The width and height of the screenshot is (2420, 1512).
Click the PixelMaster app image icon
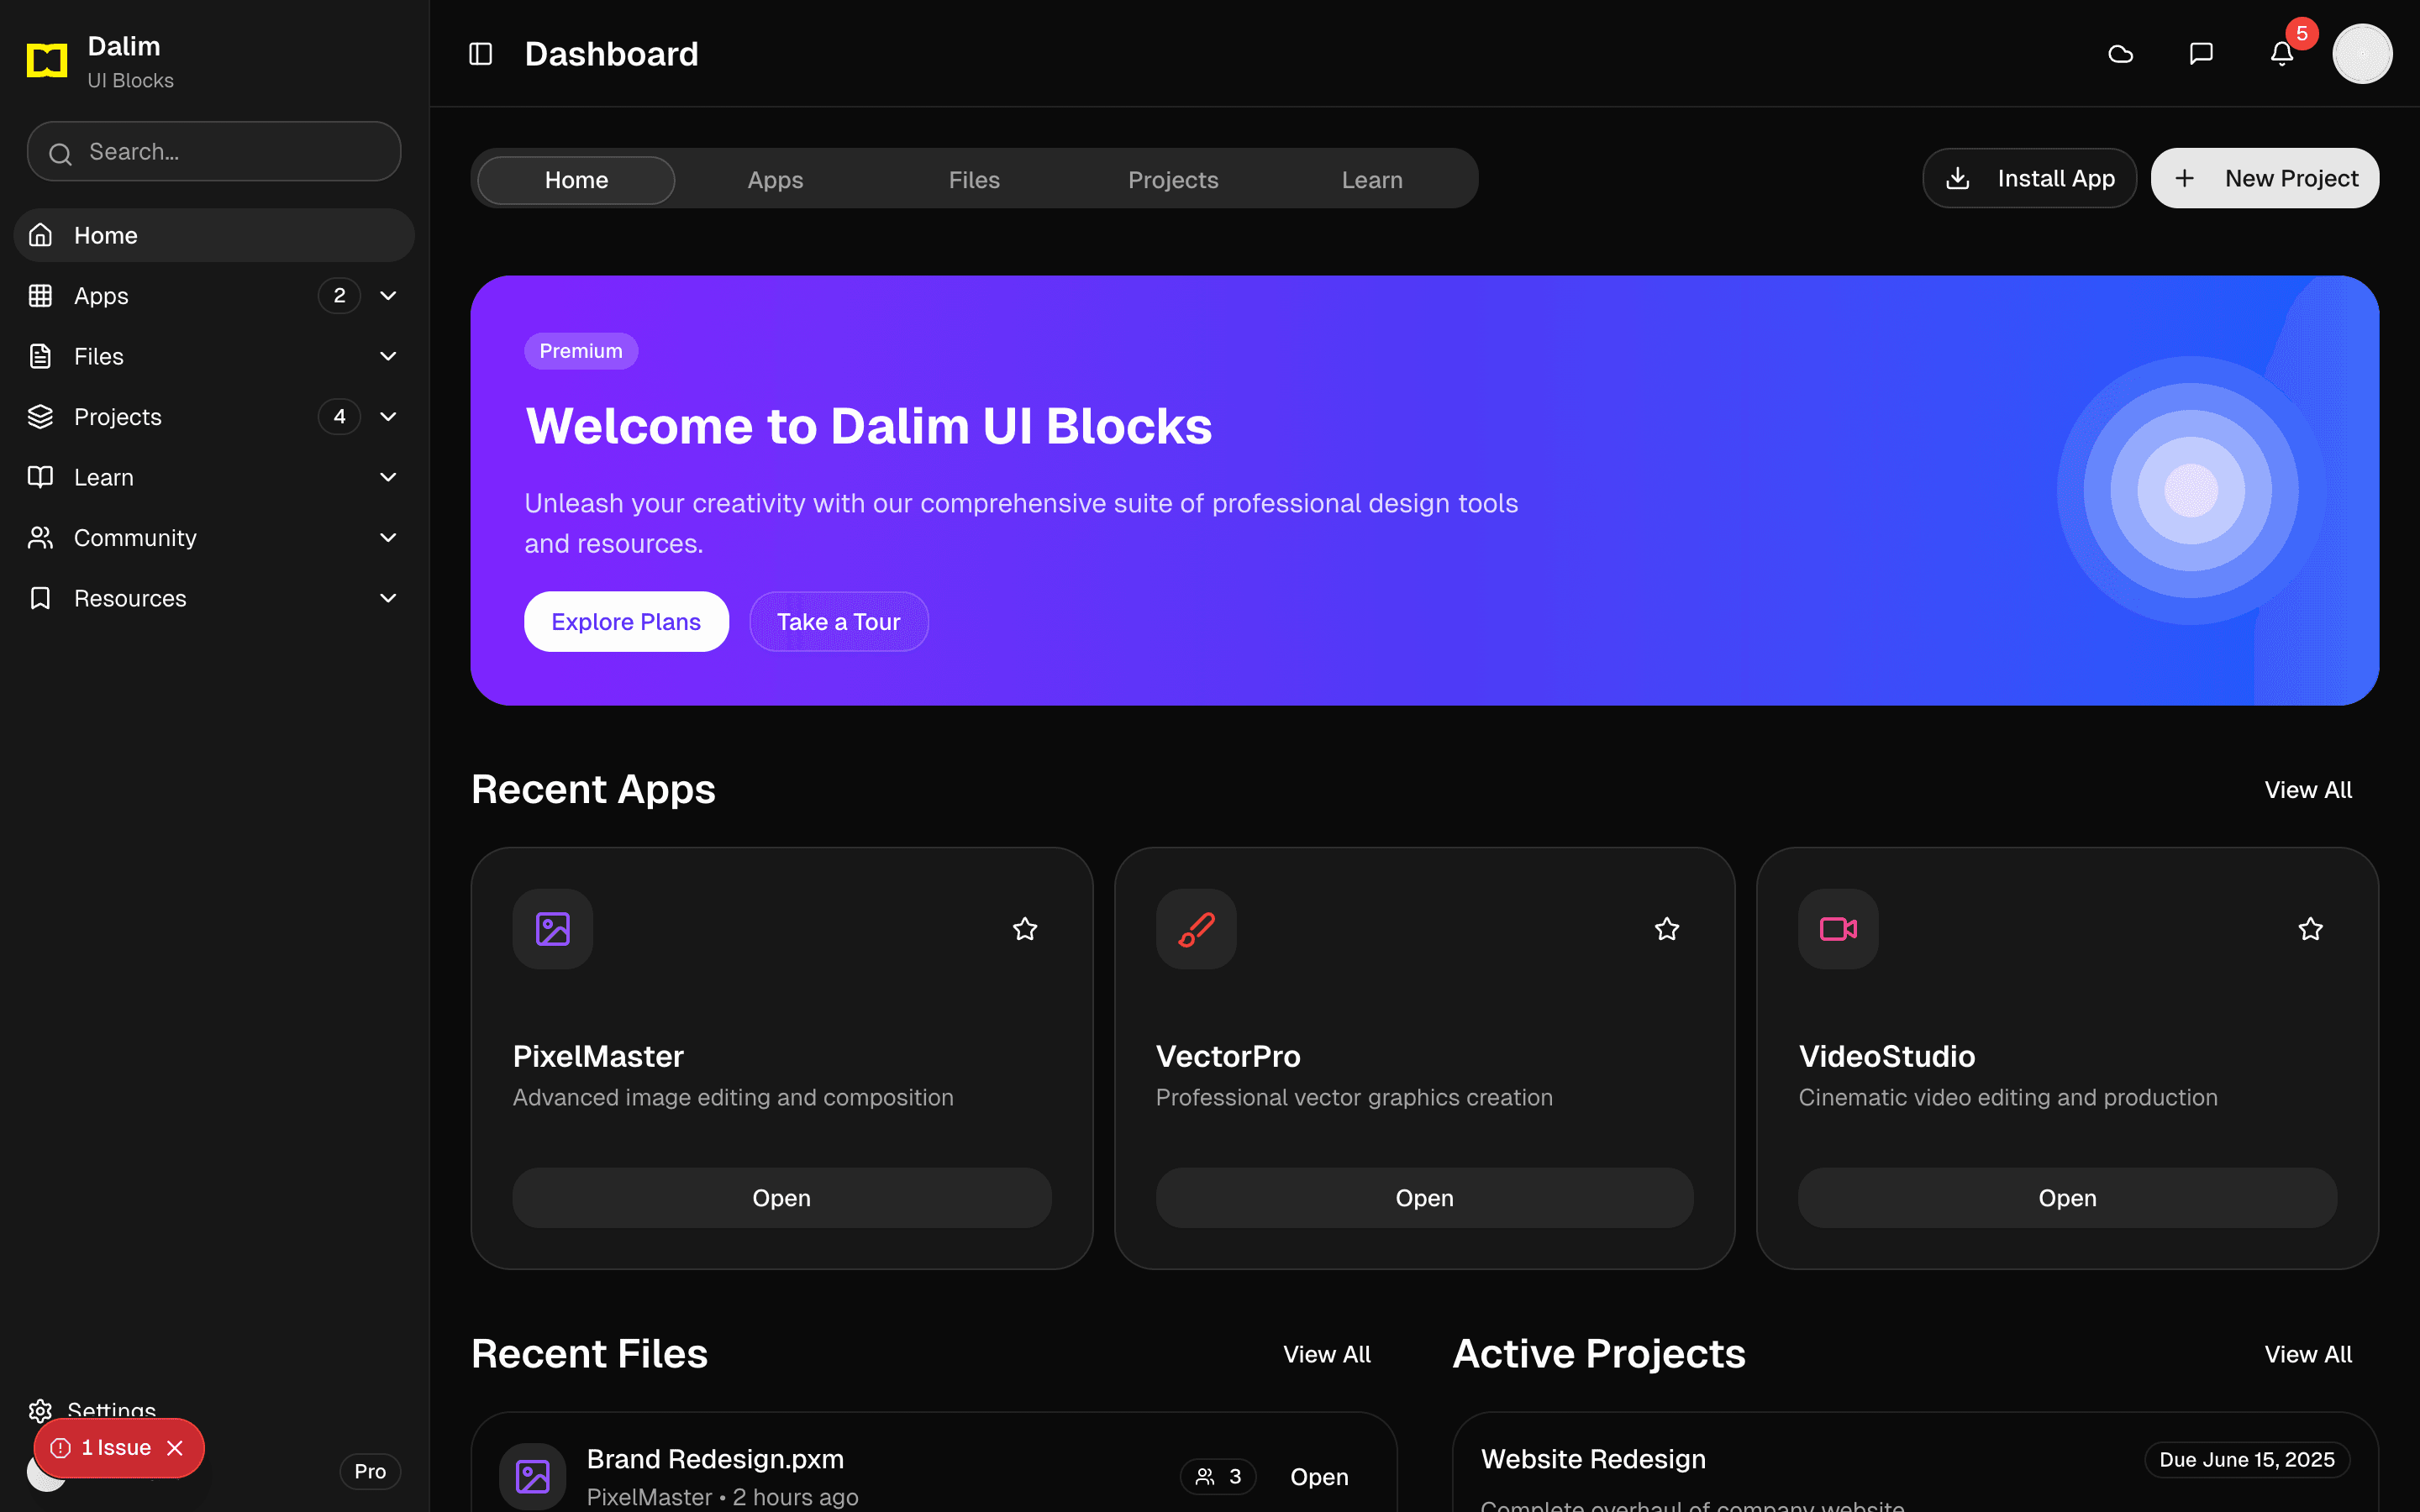click(553, 929)
